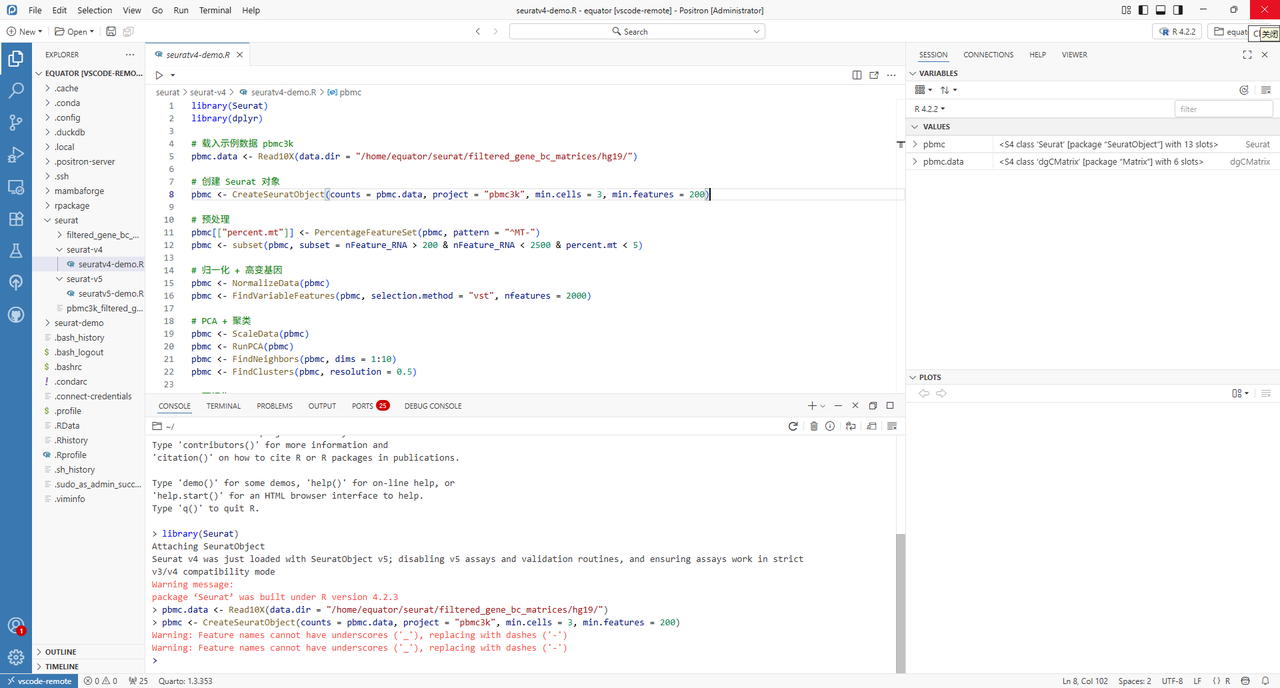Open the Manage gear icon

16,657
